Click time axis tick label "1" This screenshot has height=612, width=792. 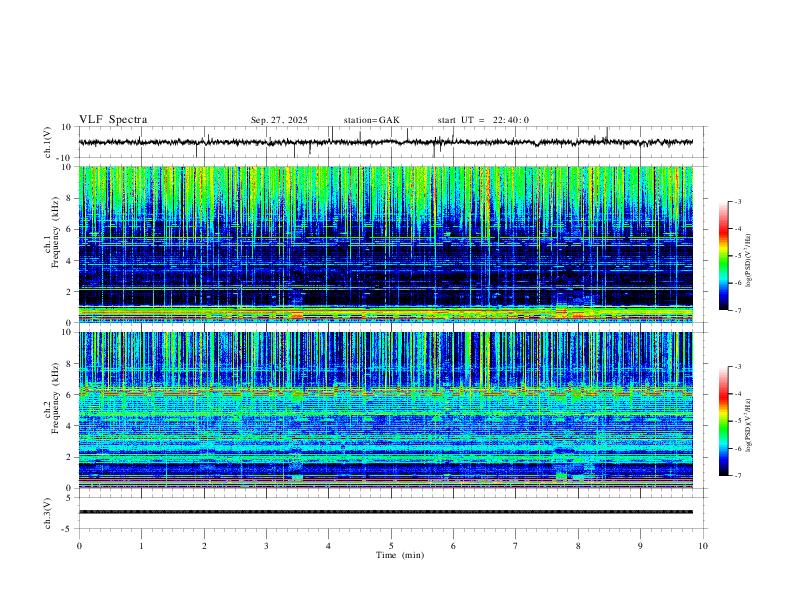[x=141, y=546]
